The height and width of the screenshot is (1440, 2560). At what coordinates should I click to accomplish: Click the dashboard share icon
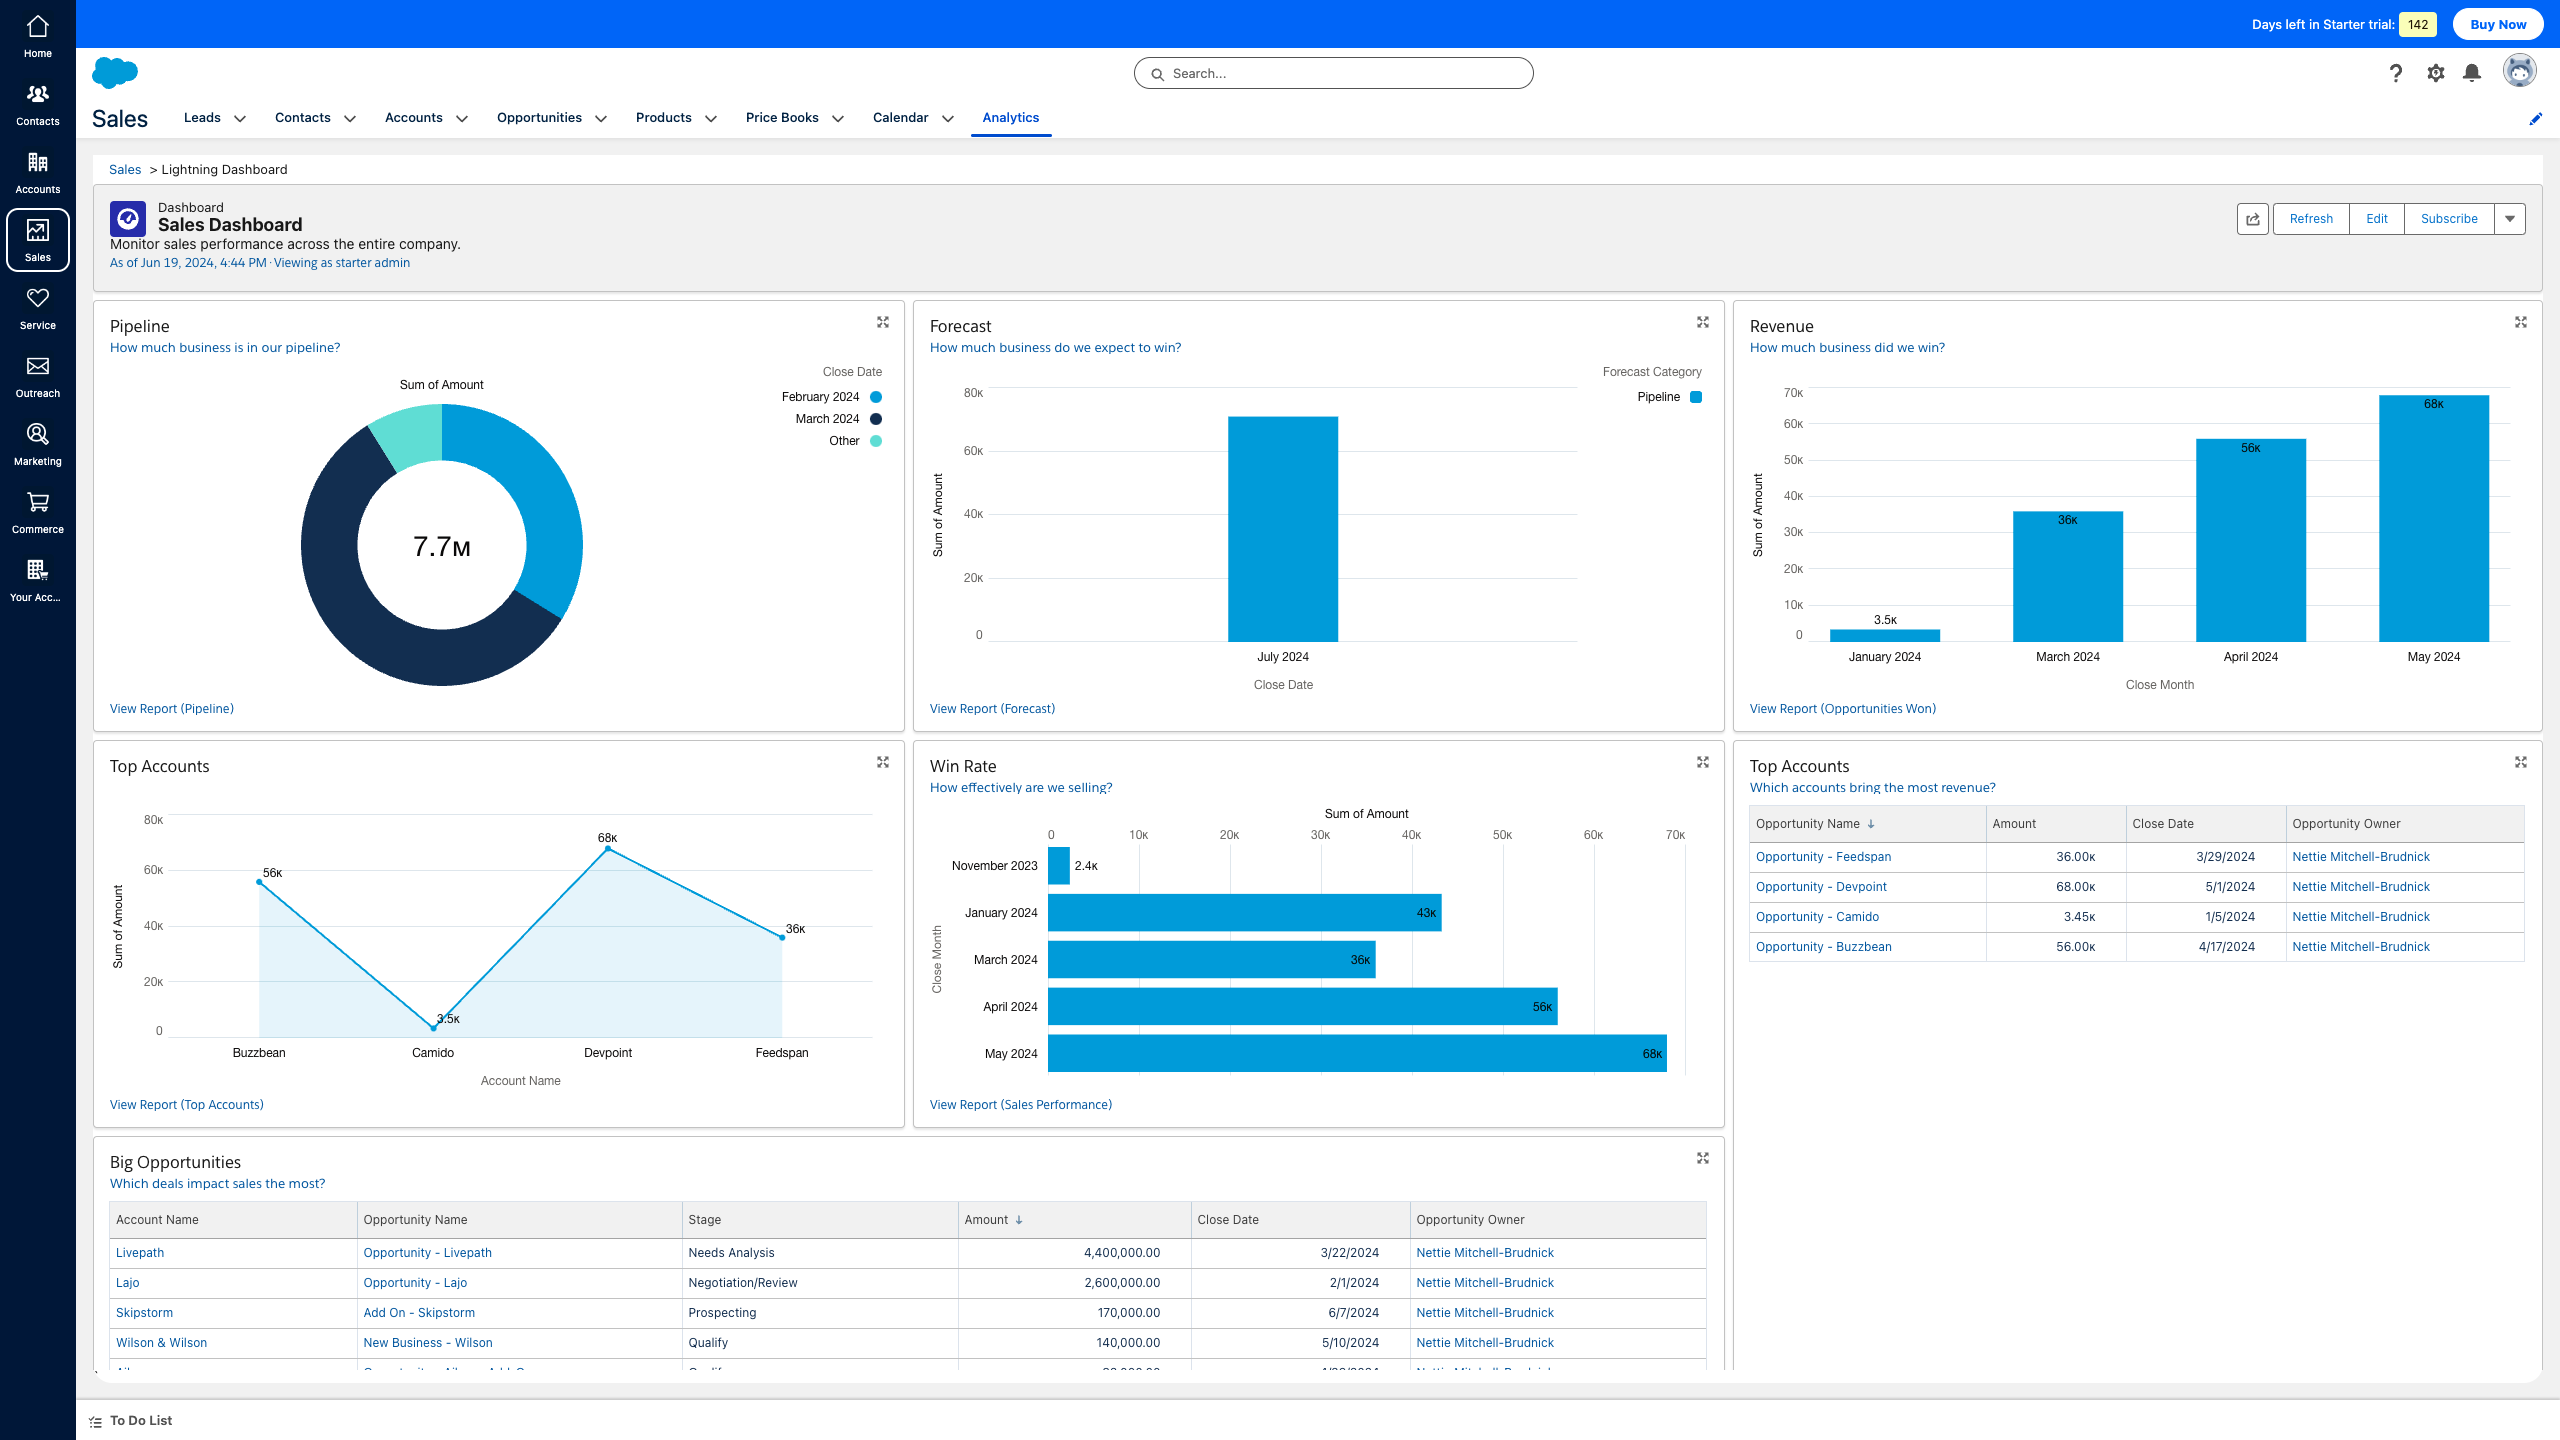[x=2252, y=219]
